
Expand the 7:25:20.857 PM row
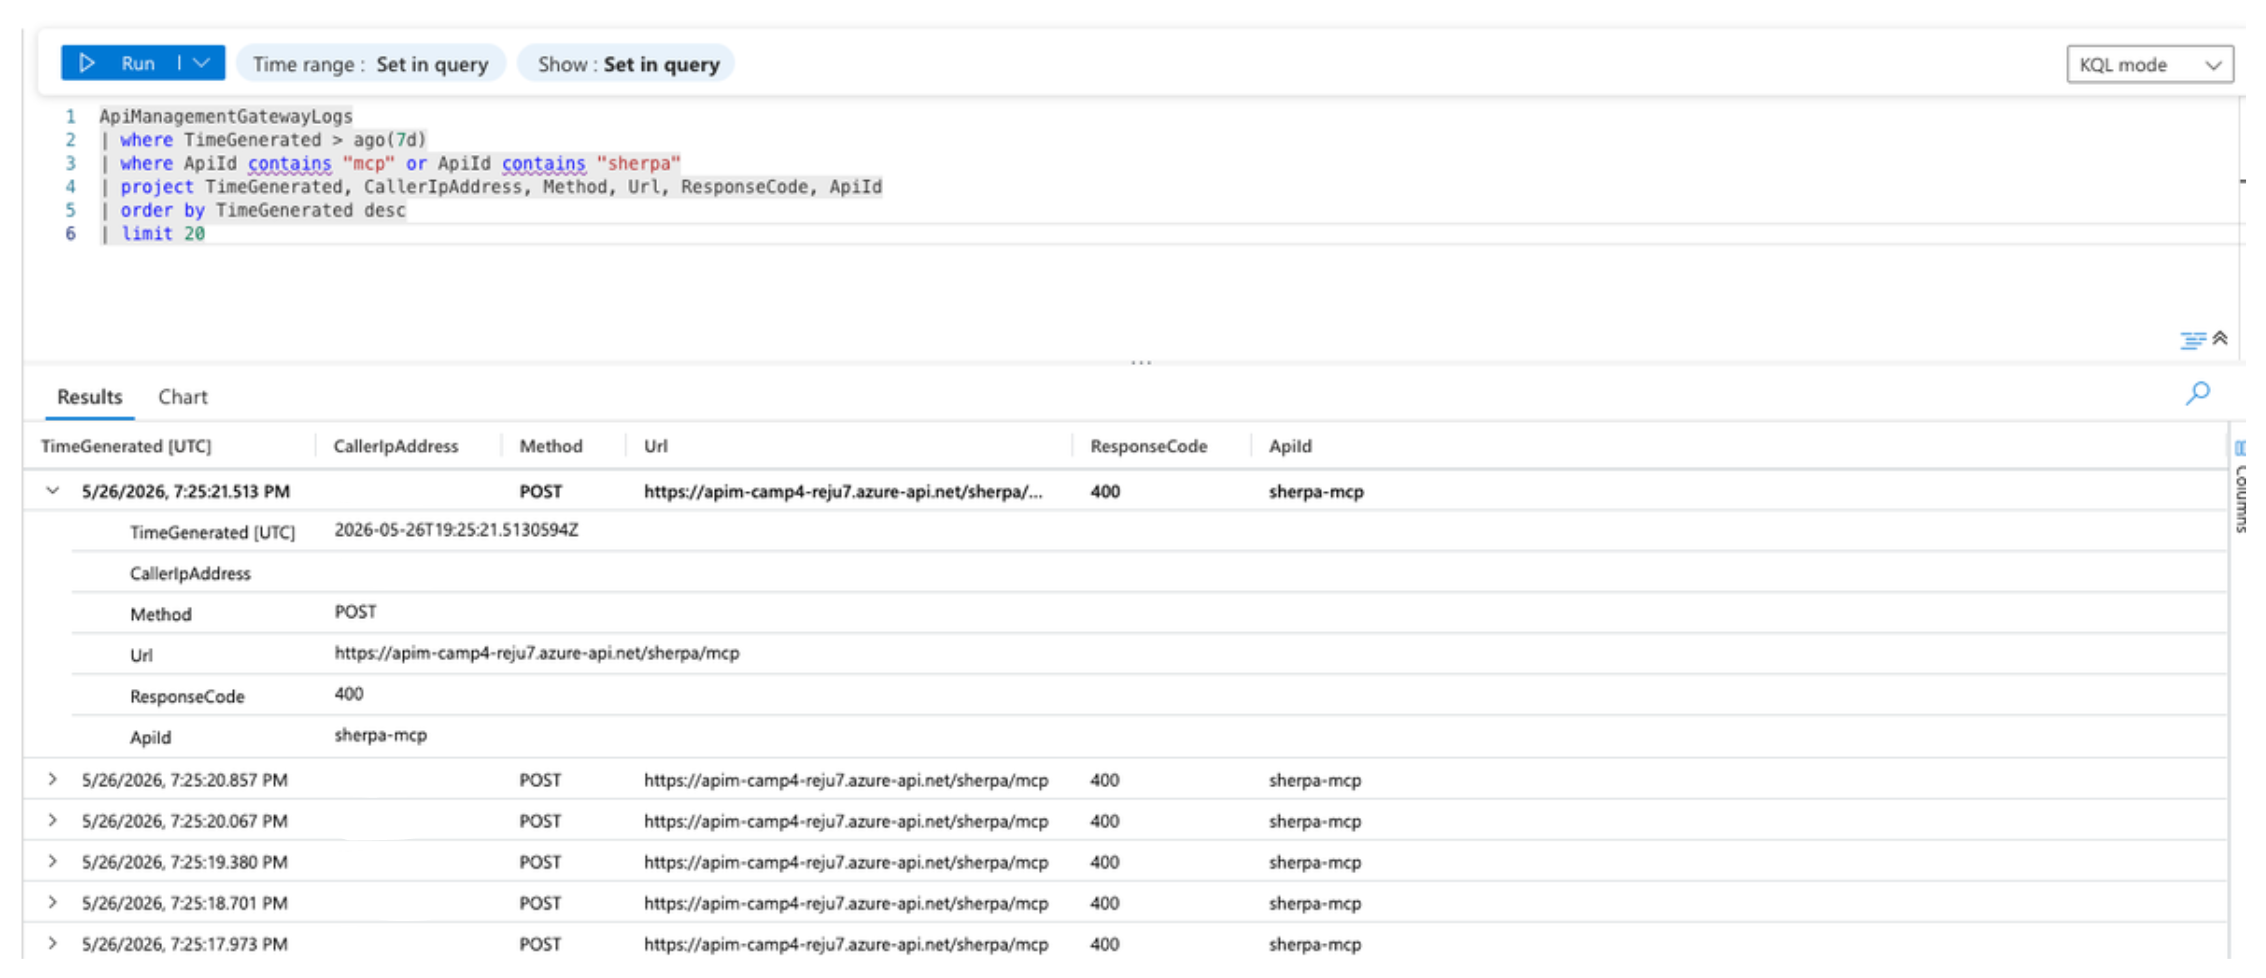coord(52,779)
